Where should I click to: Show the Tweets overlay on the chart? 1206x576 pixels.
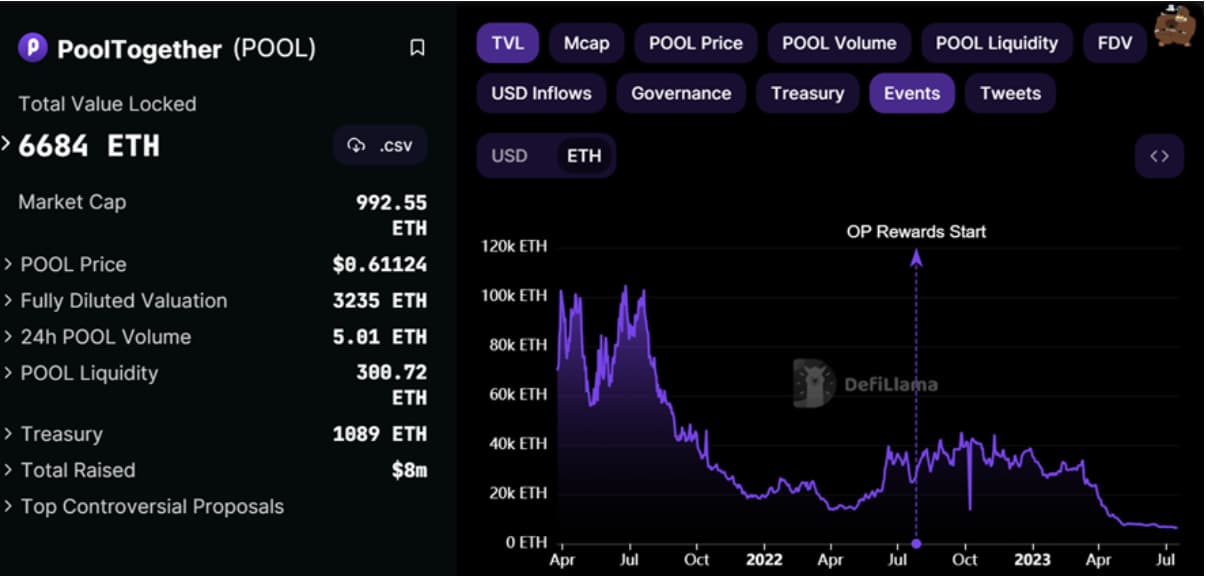(x=1010, y=93)
